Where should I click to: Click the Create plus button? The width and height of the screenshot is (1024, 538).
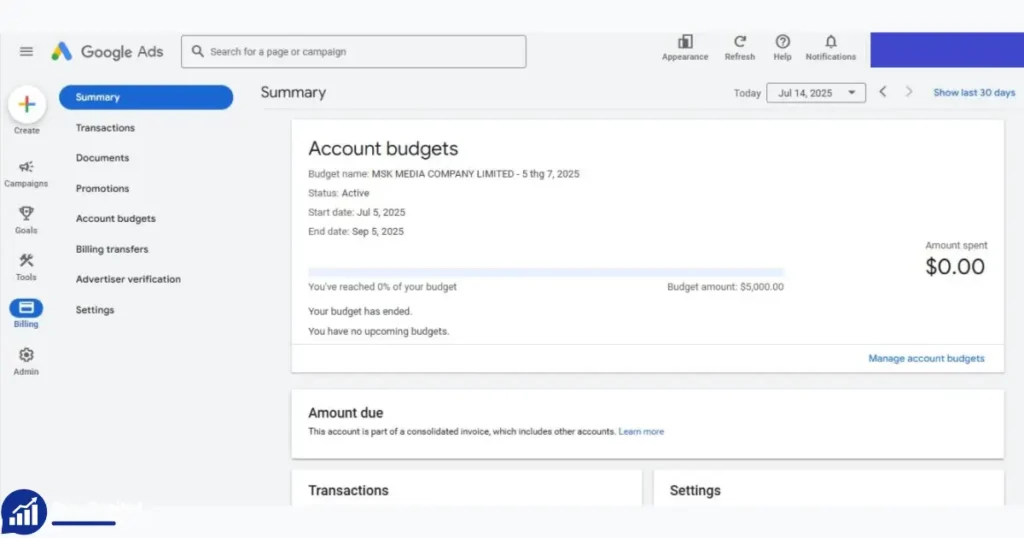27,104
